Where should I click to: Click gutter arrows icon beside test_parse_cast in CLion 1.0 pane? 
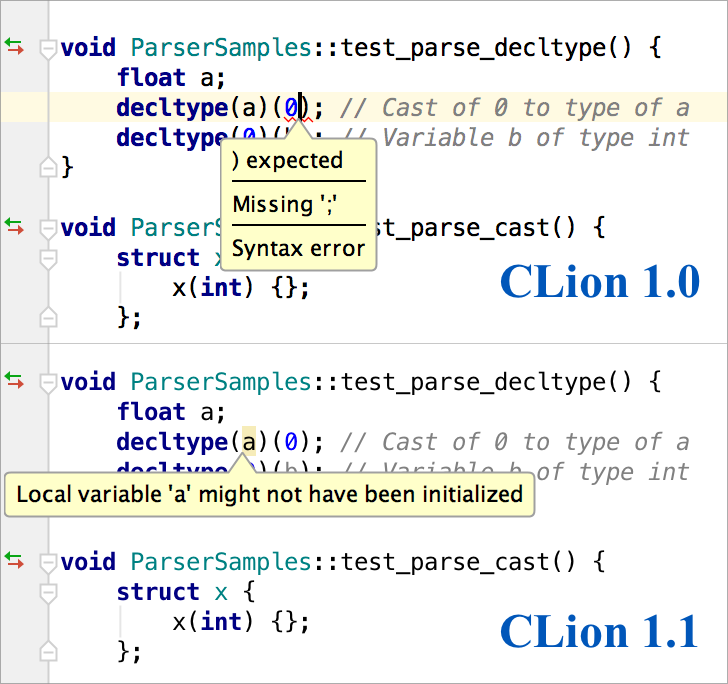click(x=14, y=227)
